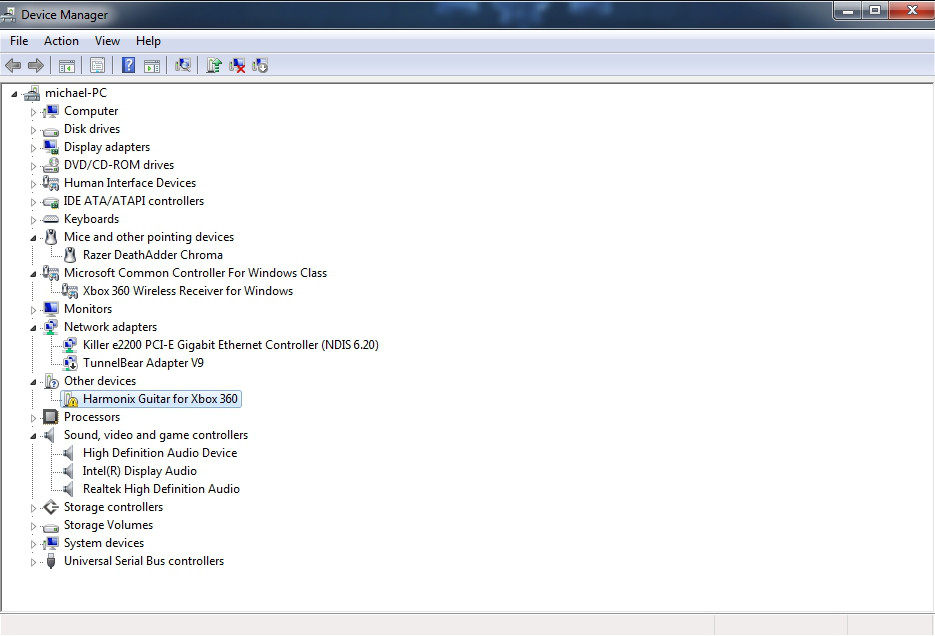Click the Uninstall device toolbar icon
Image resolution: width=935 pixels, height=636 pixels.
point(237,66)
